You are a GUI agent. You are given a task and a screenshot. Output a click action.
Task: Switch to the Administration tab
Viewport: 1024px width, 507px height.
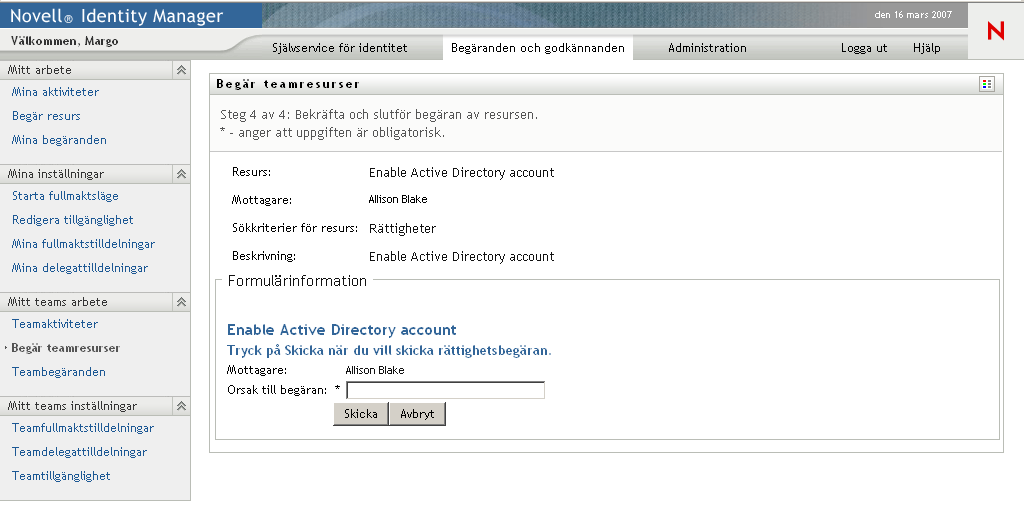click(x=707, y=48)
